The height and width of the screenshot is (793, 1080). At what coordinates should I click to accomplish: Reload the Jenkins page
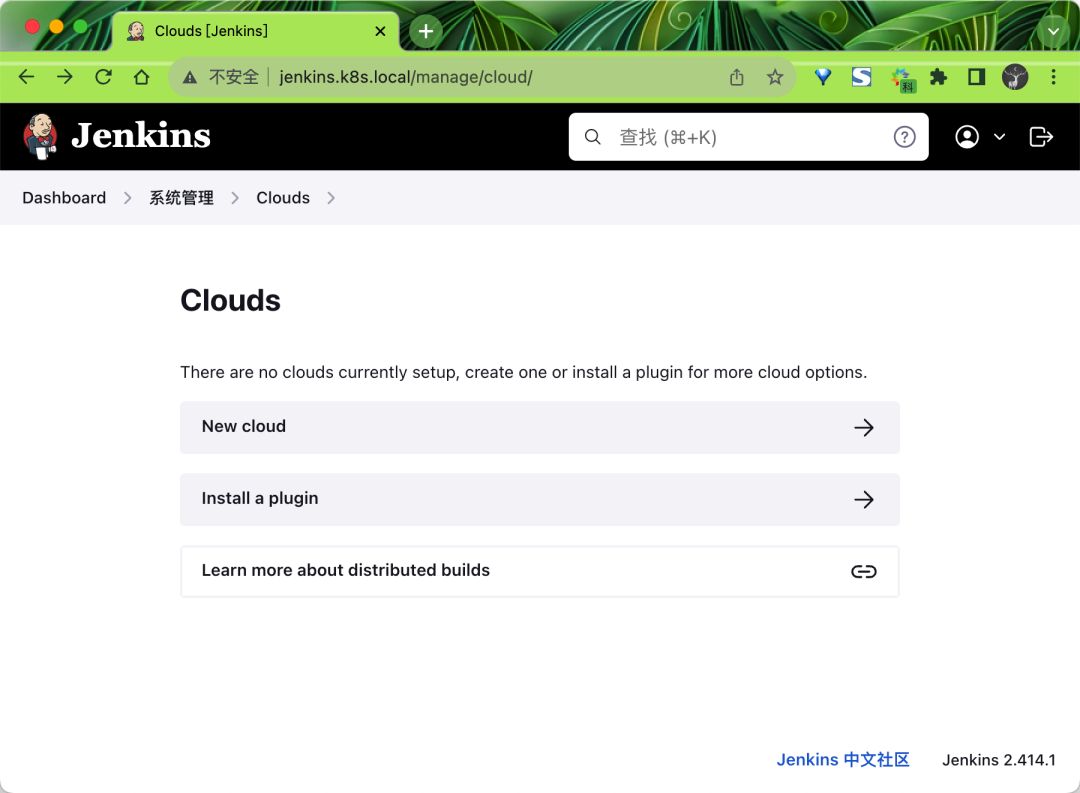103,77
